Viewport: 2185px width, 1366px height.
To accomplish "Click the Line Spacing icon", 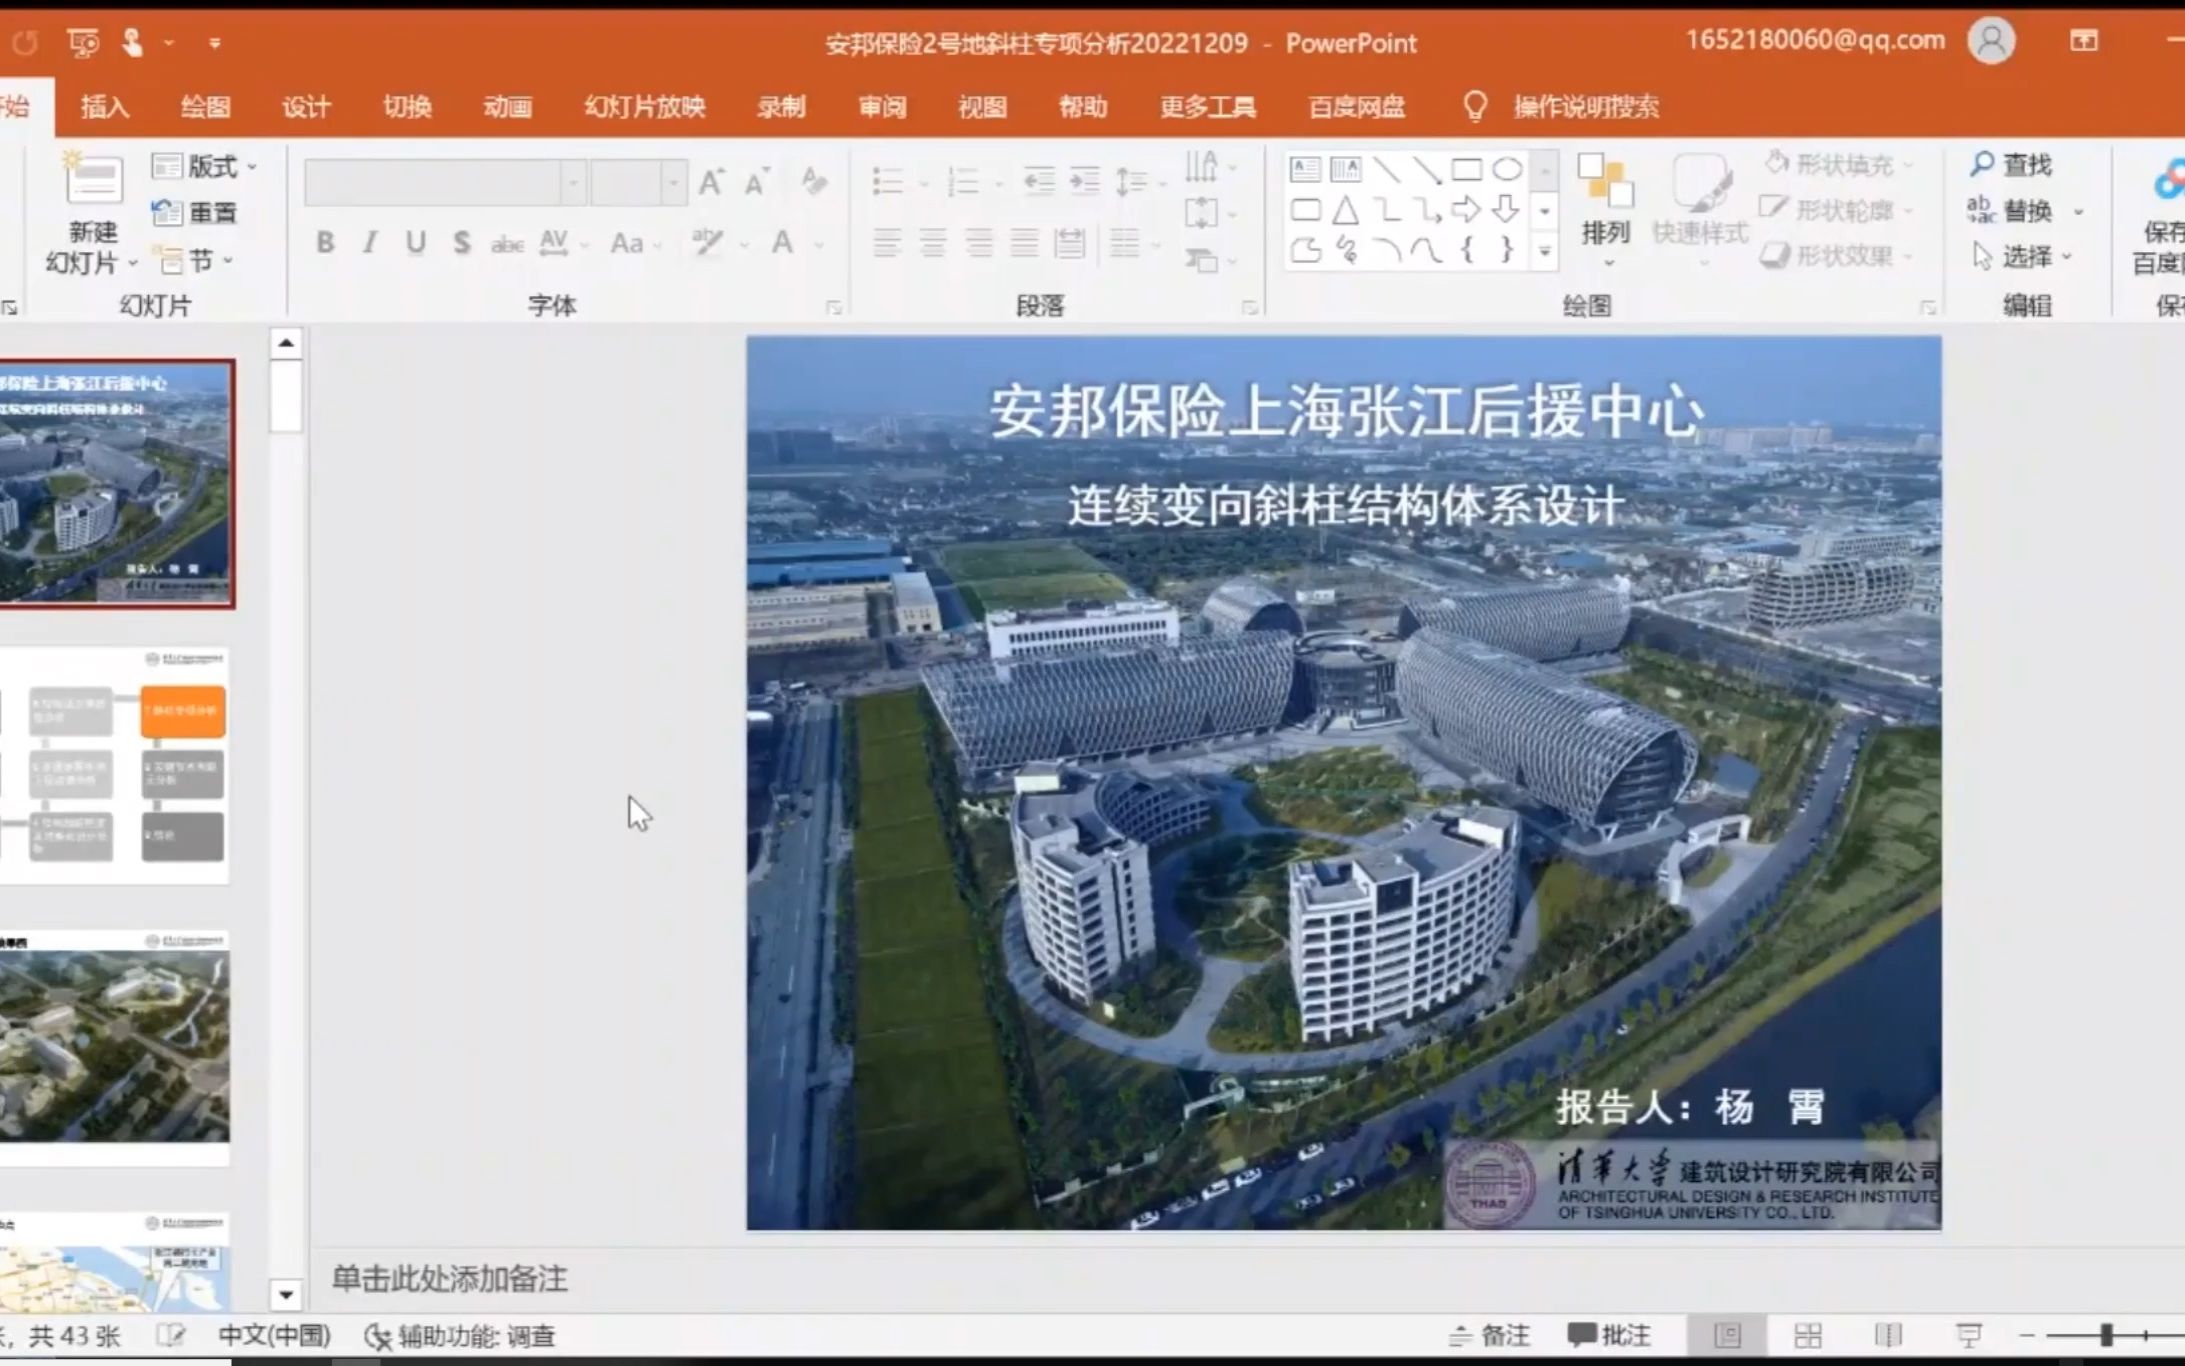I will 1132,181.
